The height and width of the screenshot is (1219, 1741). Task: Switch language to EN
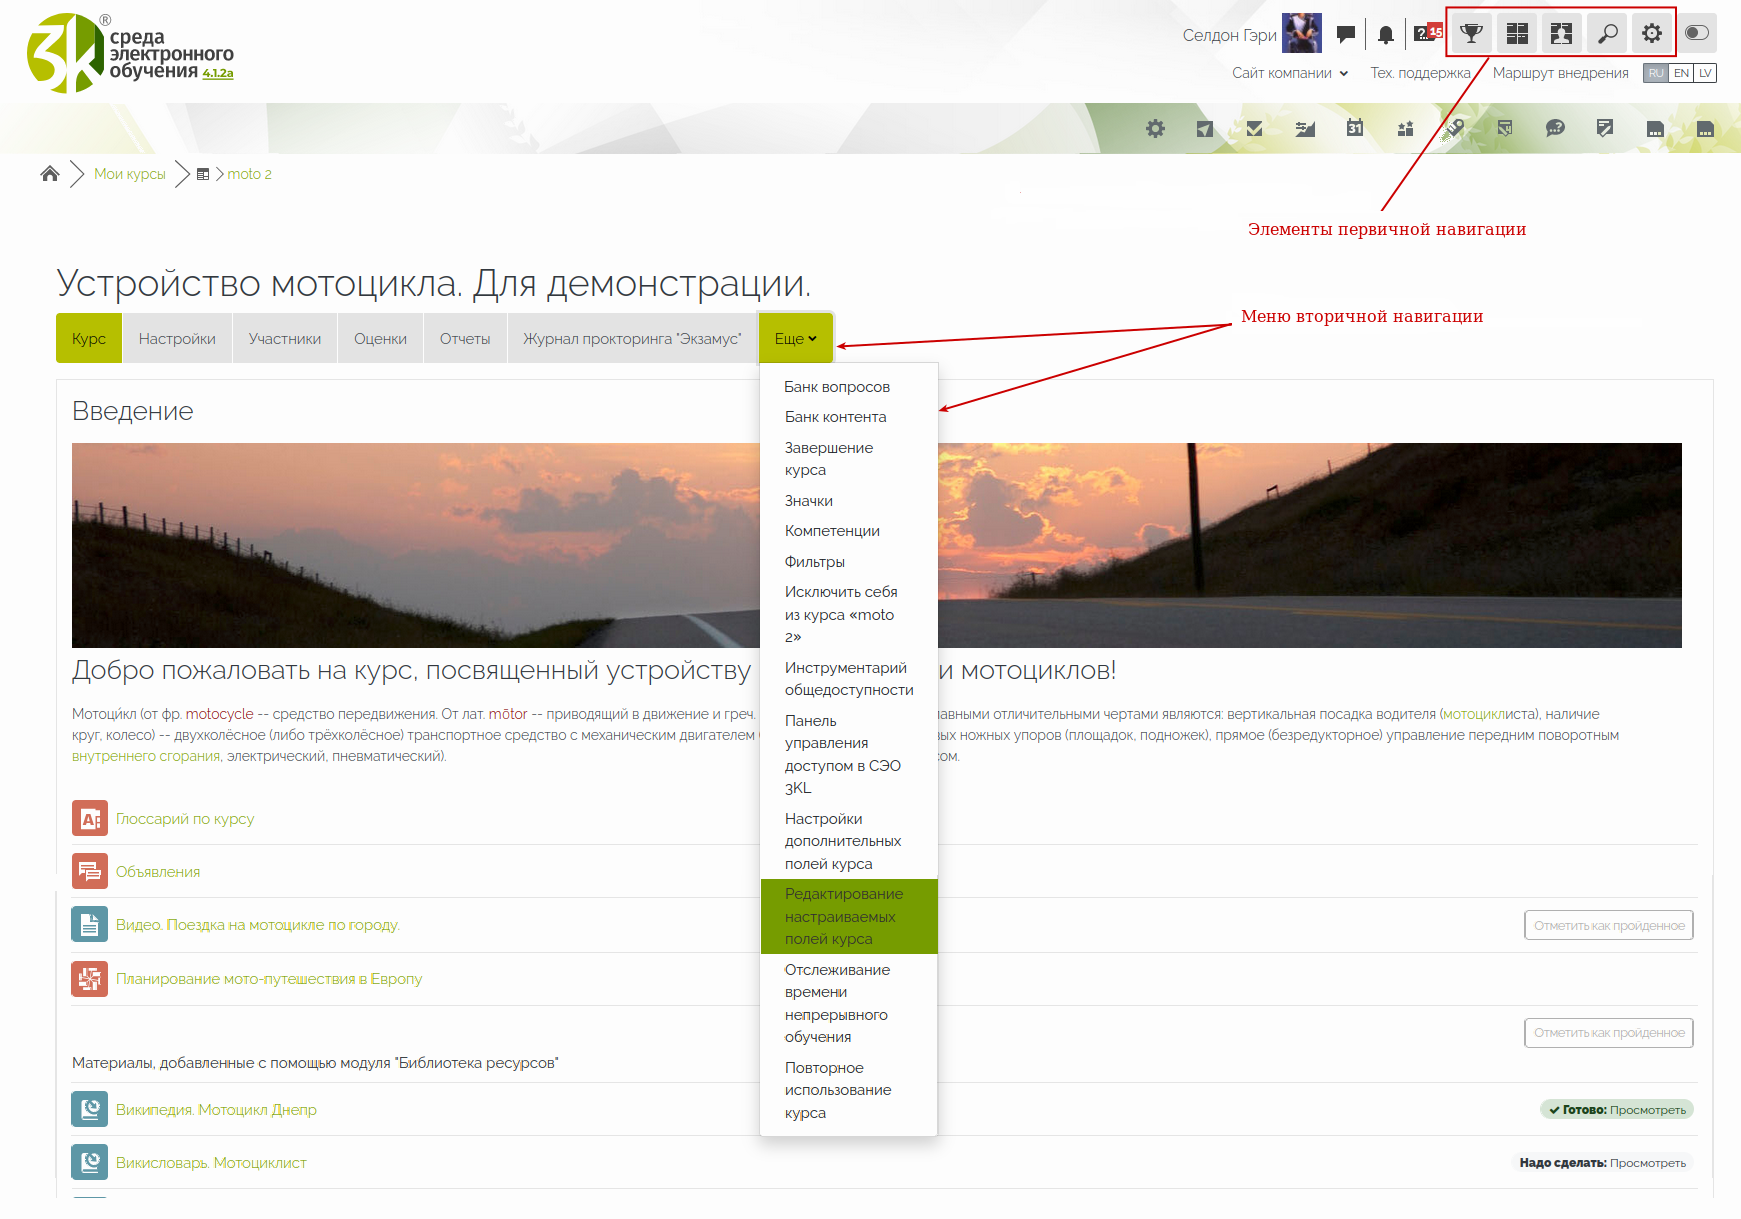point(1681,73)
